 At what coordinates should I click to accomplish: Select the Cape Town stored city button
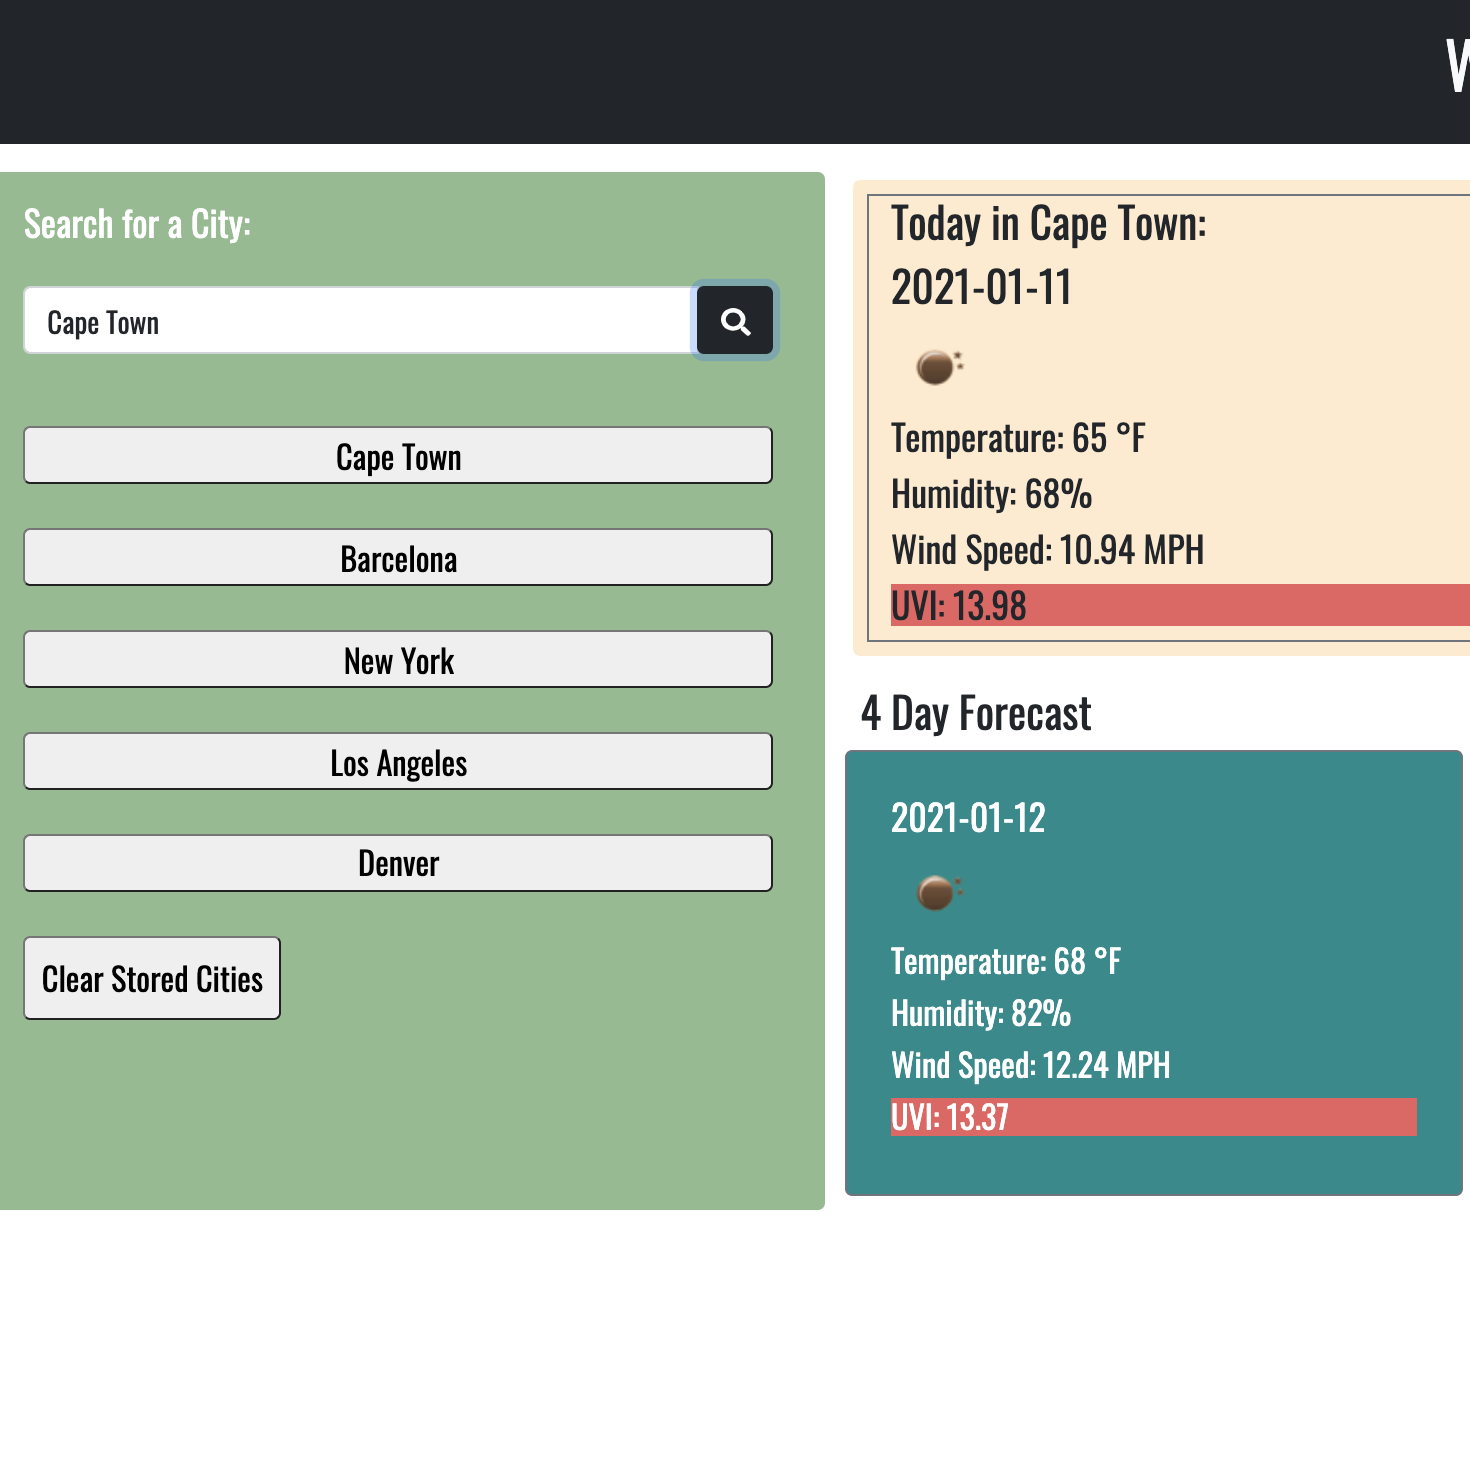(398, 456)
